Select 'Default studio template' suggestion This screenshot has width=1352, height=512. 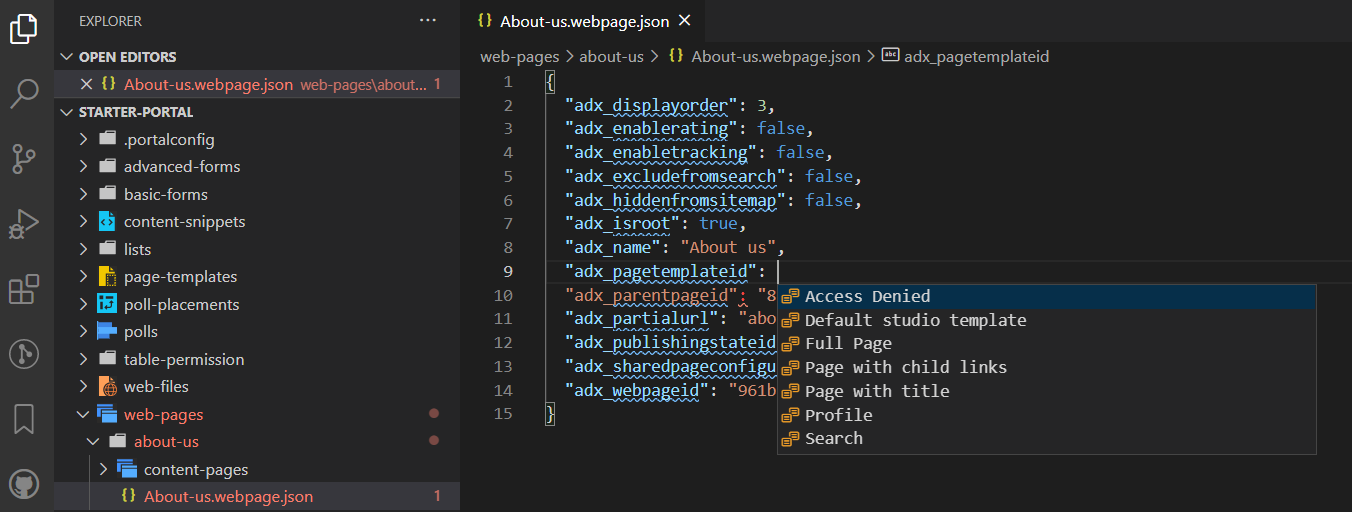coord(914,320)
